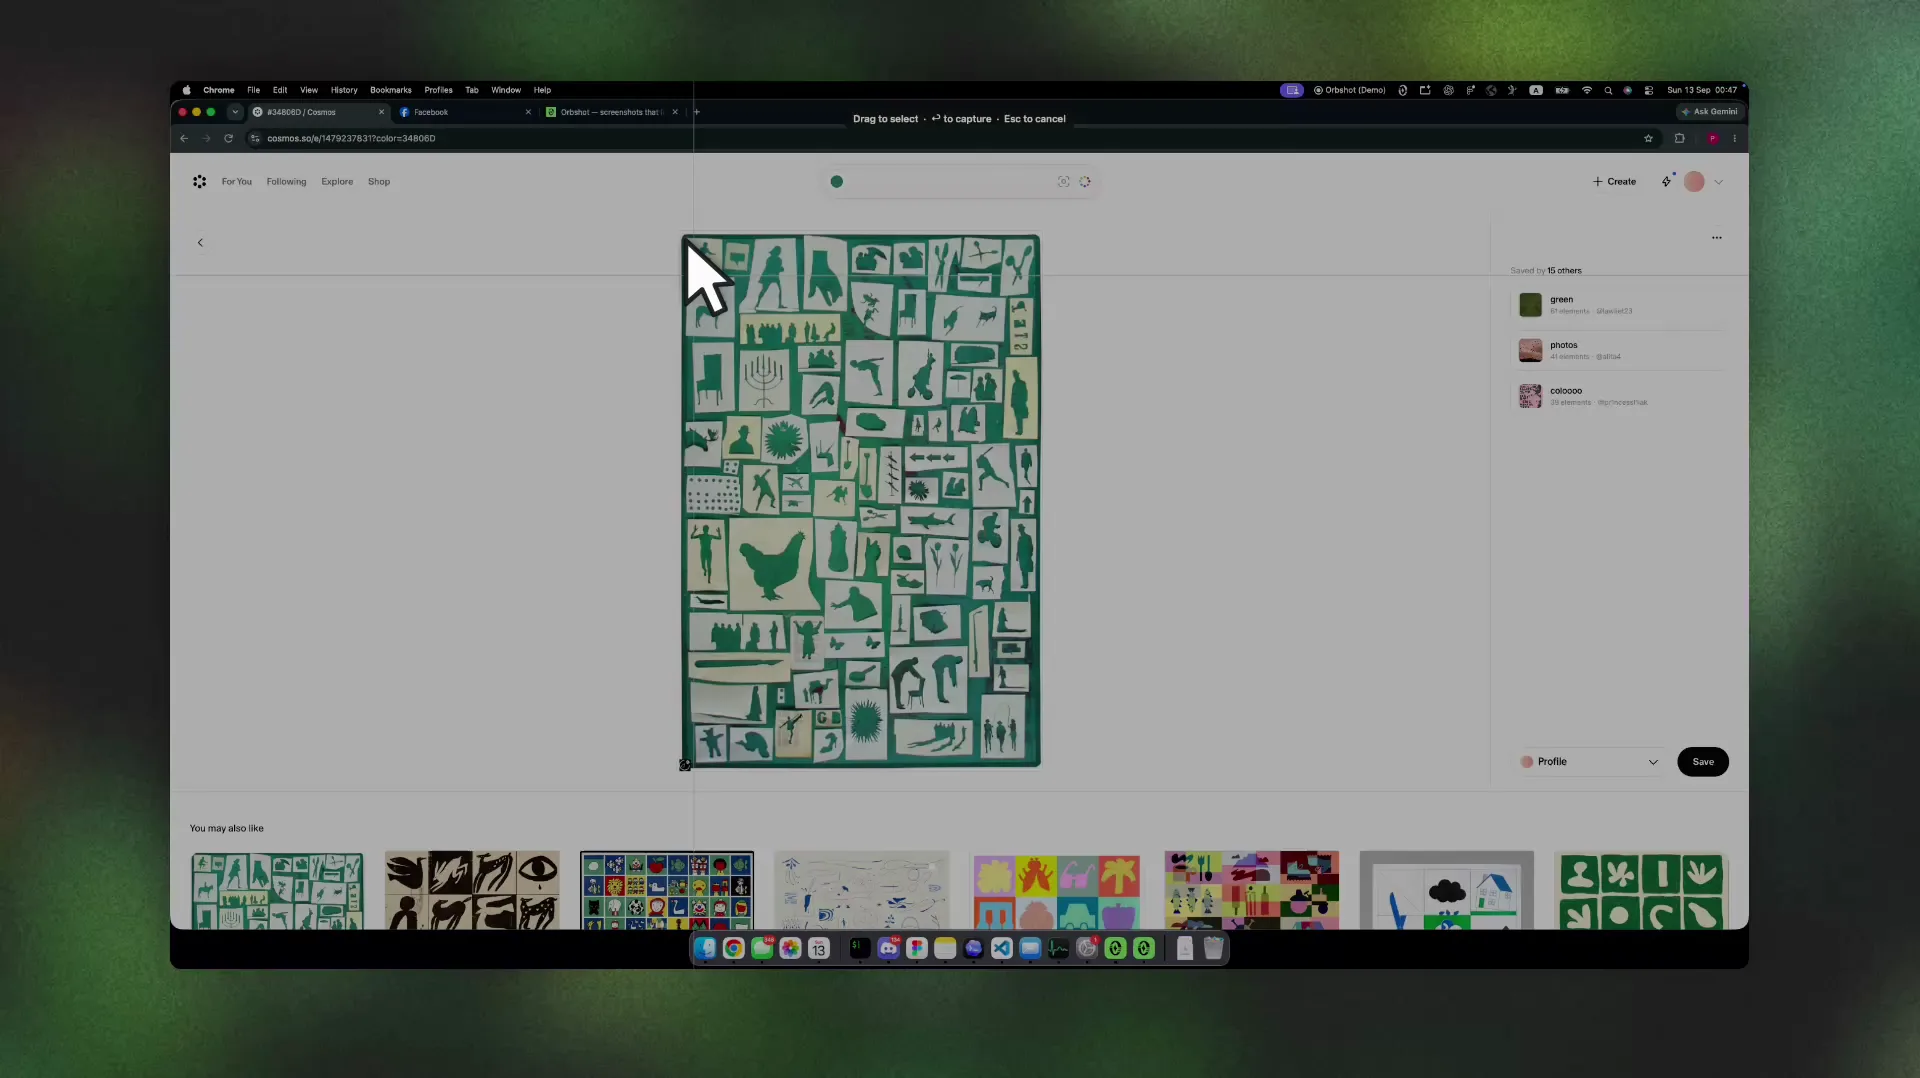The image size is (1920, 1078).
Task: Open the Shop link
Action: tap(379, 182)
